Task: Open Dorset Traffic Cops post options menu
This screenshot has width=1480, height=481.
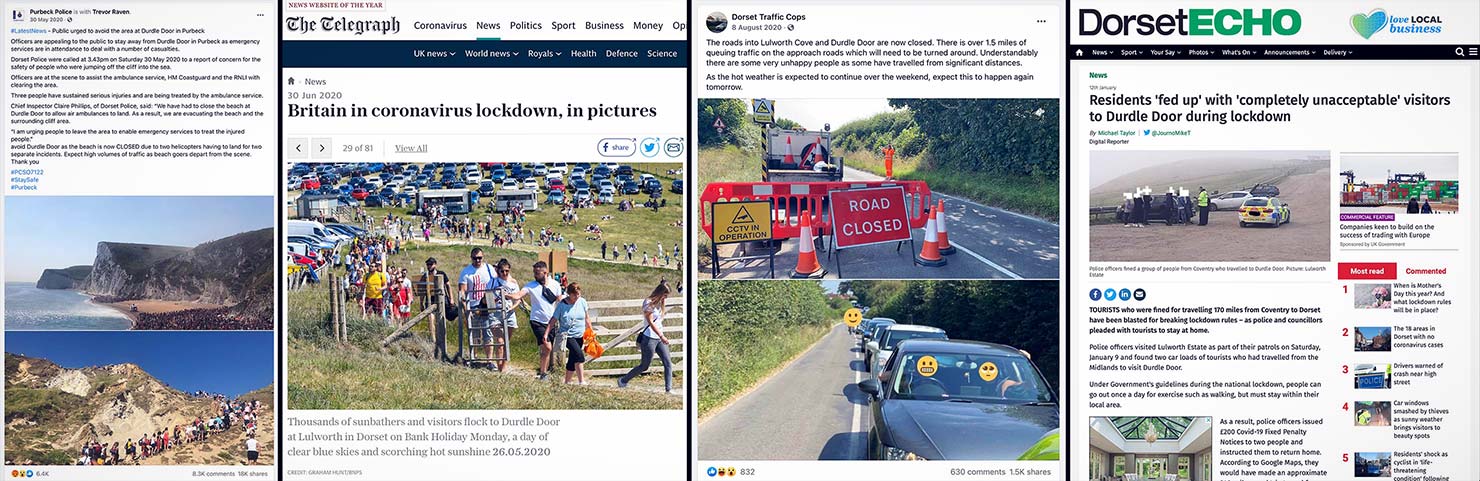Action: (1041, 21)
